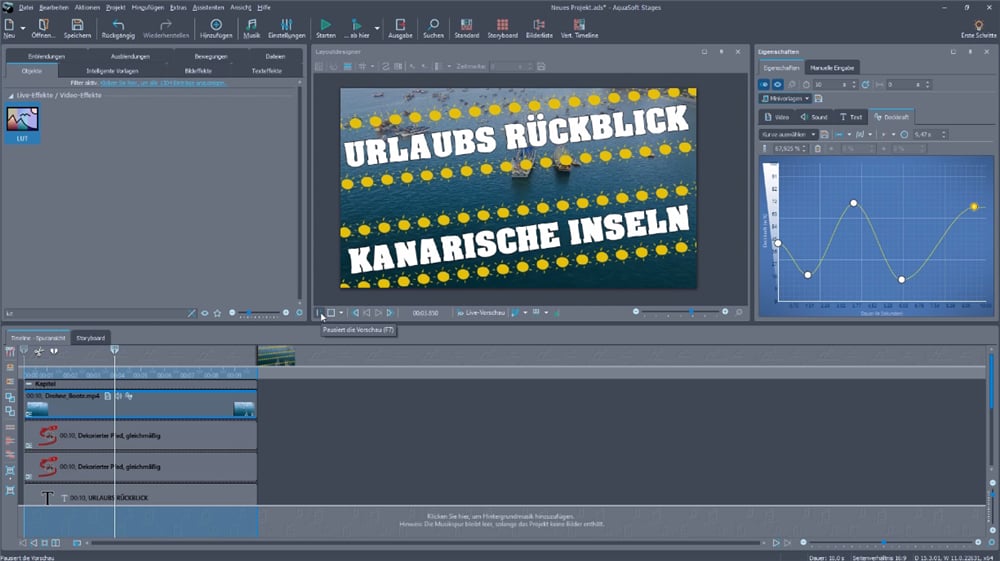Expand the Kurve auswählen dropdown
Screen dimensions: 1000x561
(x=789, y=134)
